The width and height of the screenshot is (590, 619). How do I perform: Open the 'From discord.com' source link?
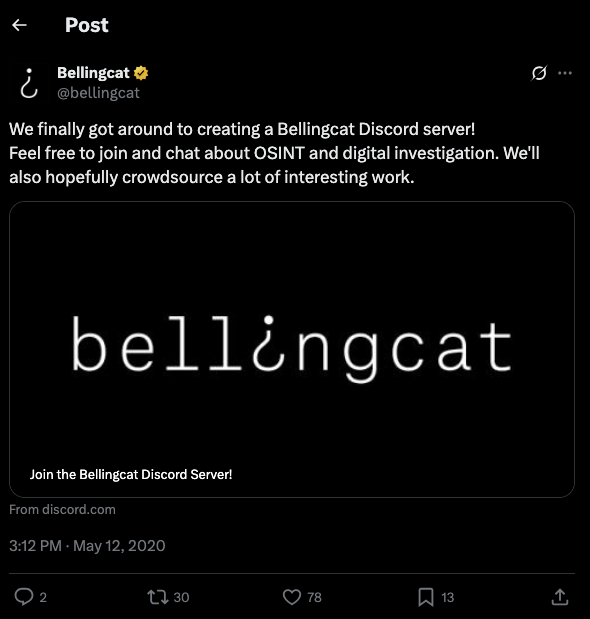click(62, 510)
